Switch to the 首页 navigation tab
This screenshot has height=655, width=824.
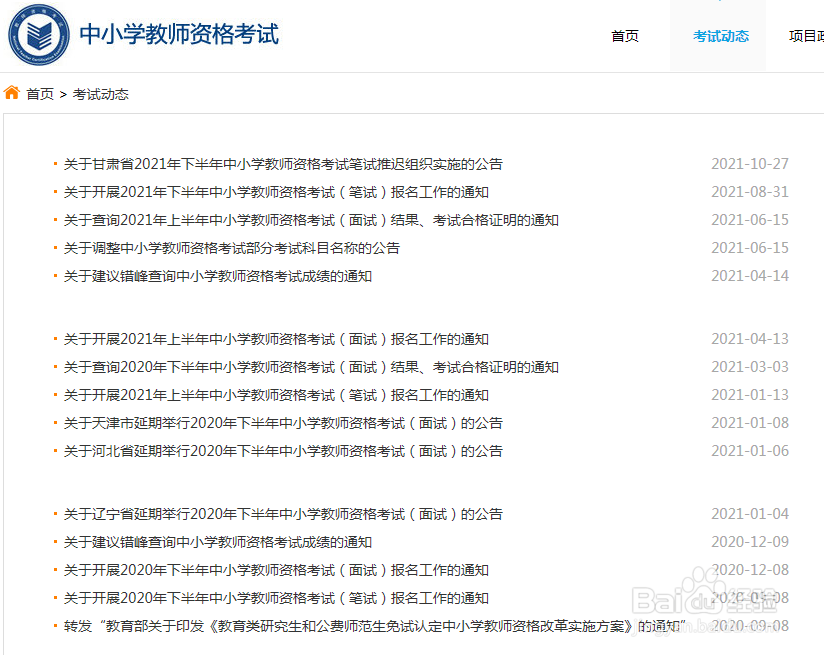click(625, 36)
